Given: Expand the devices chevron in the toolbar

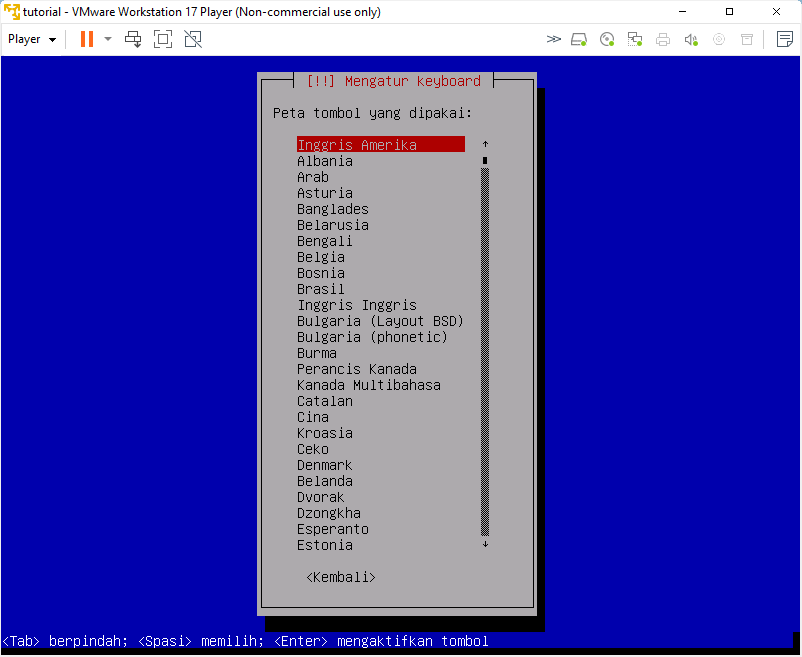Looking at the screenshot, I should (553, 39).
